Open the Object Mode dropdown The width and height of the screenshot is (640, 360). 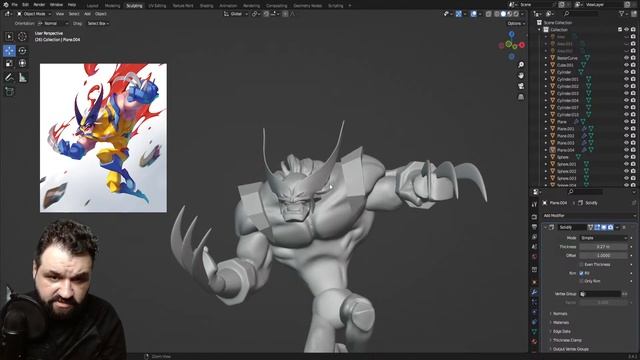click(33, 14)
